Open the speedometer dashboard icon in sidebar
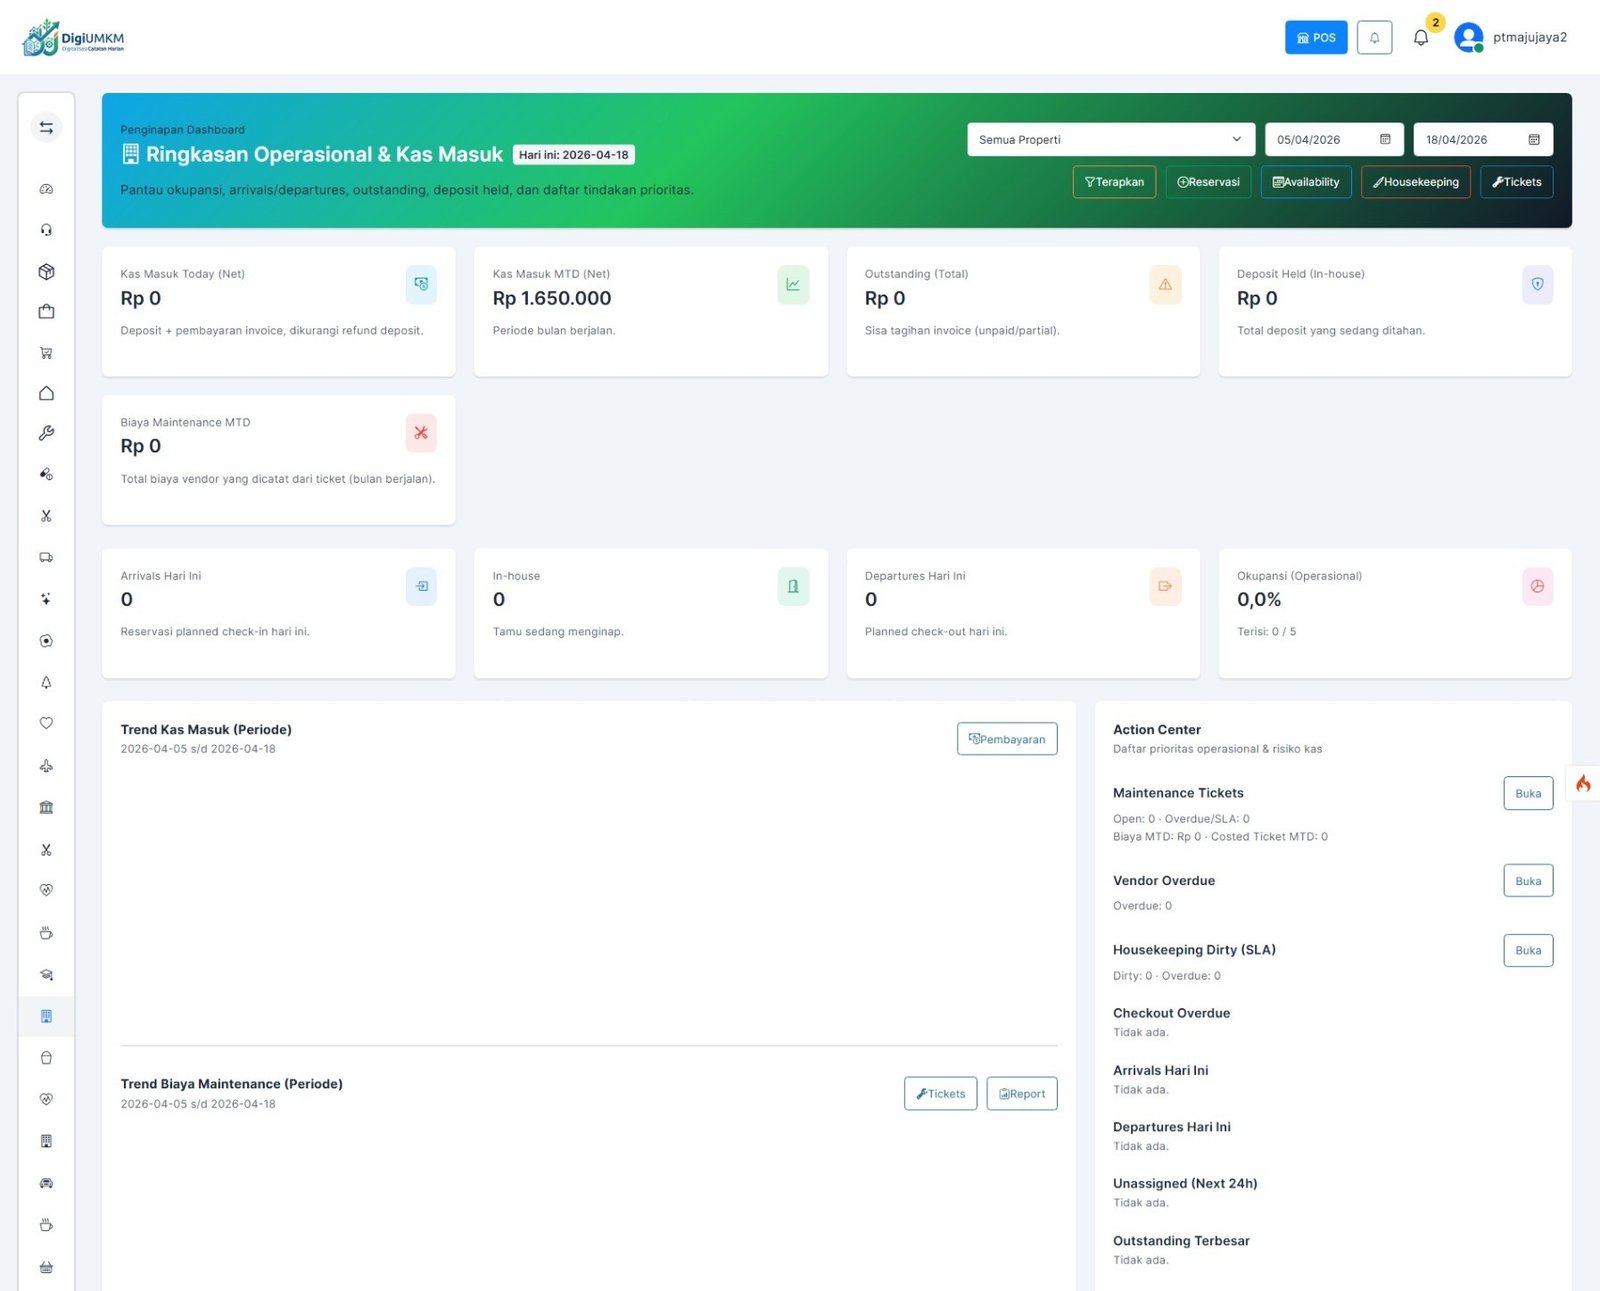Viewport: 1600px width, 1291px height. point(46,189)
